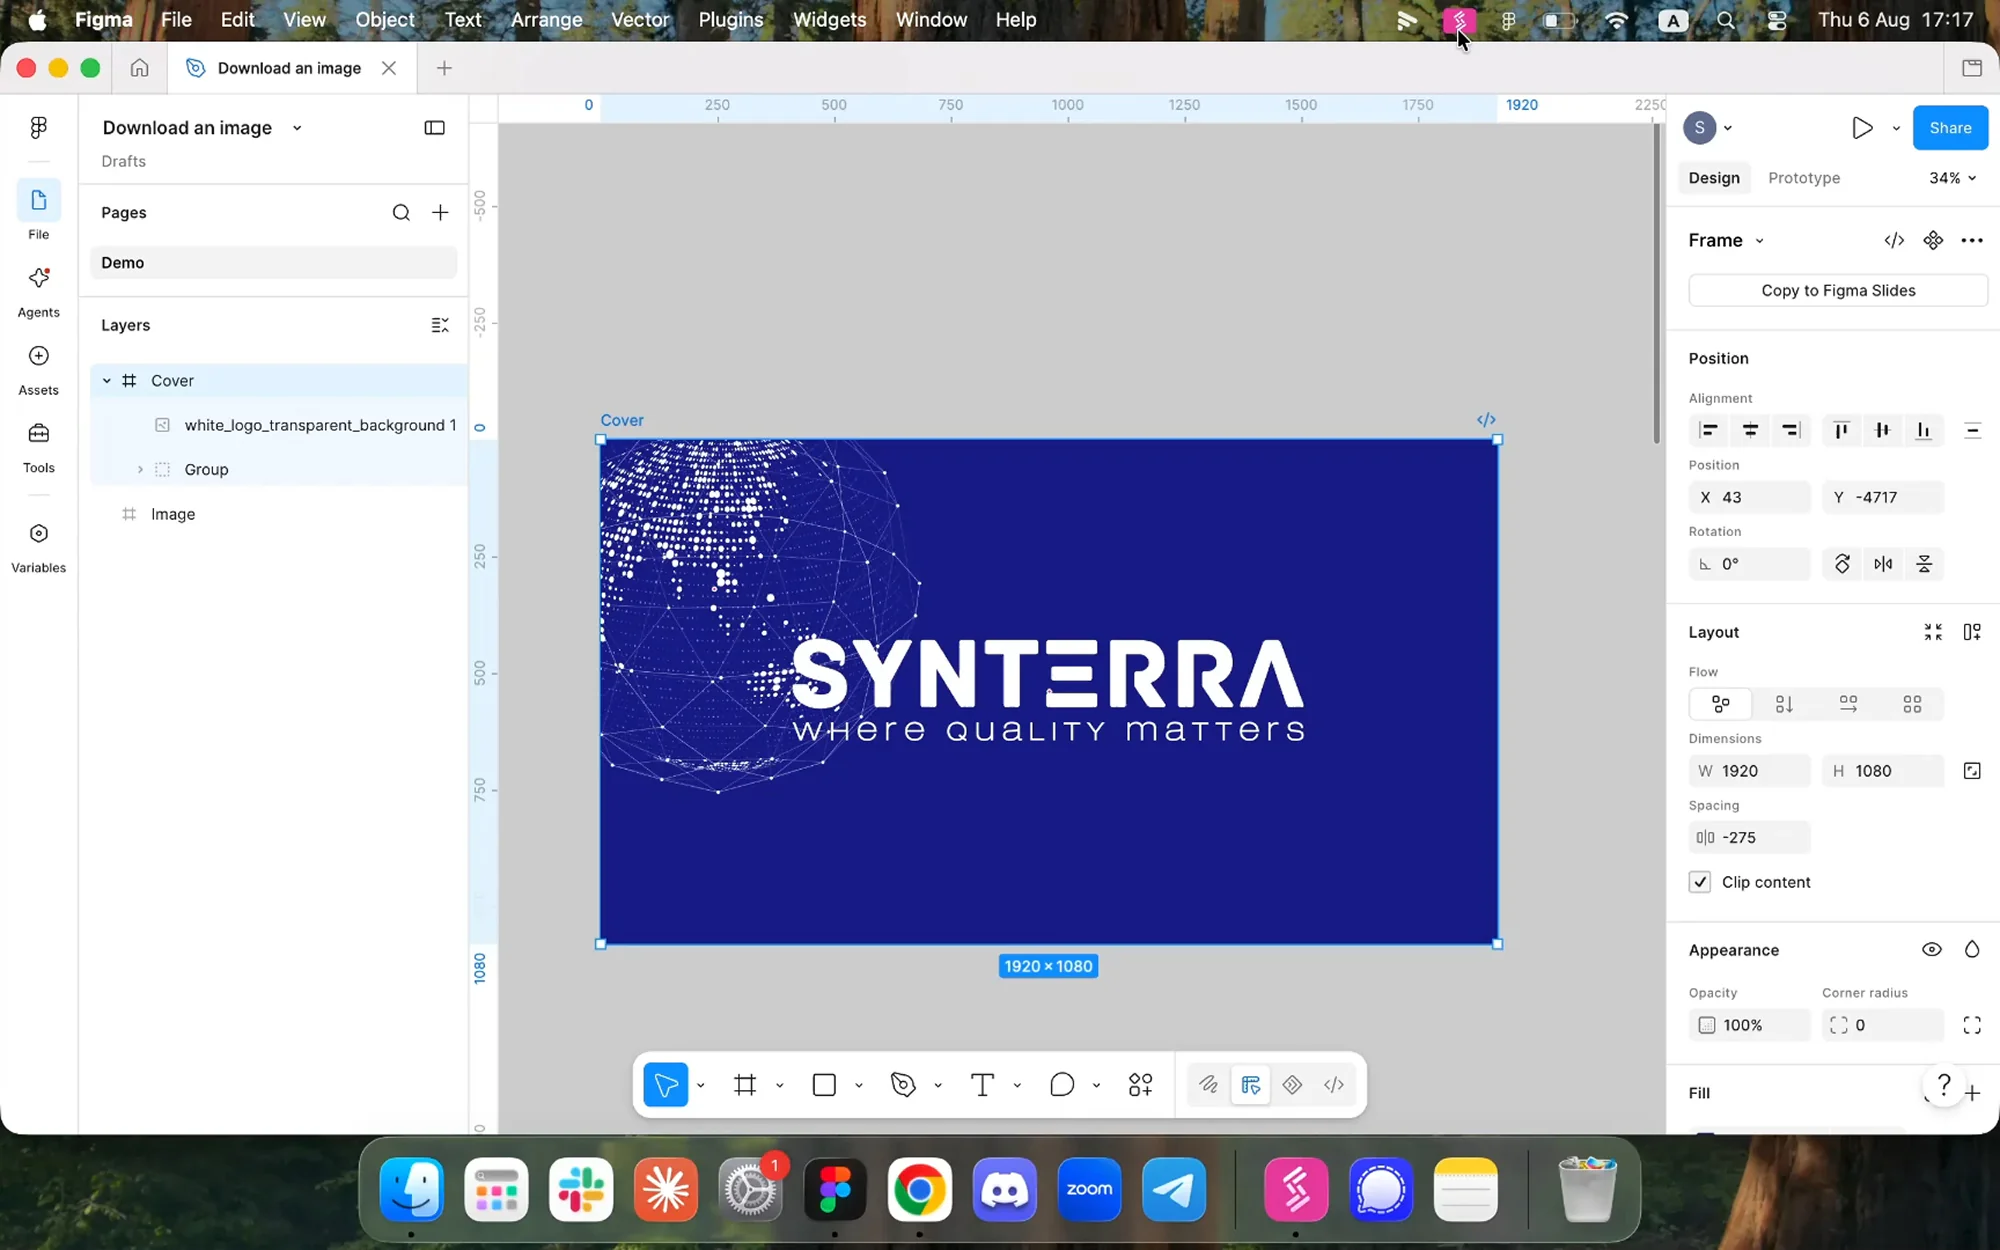Open the Agents sidebar panel

tap(38, 291)
